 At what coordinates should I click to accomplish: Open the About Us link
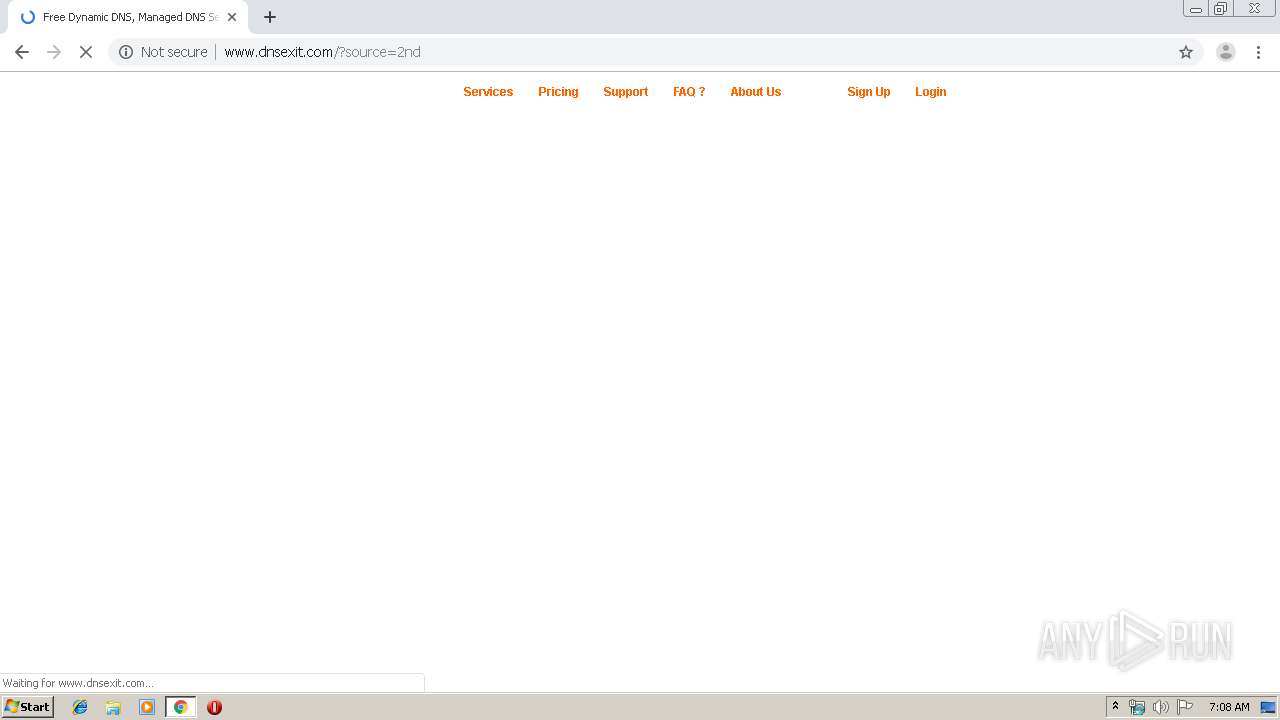755,91
